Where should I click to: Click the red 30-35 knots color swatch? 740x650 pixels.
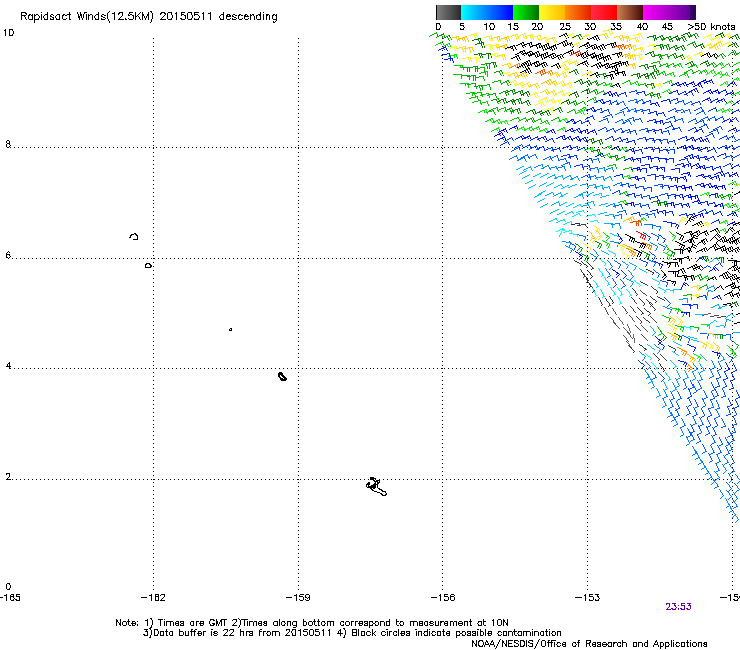pos(604,12)
